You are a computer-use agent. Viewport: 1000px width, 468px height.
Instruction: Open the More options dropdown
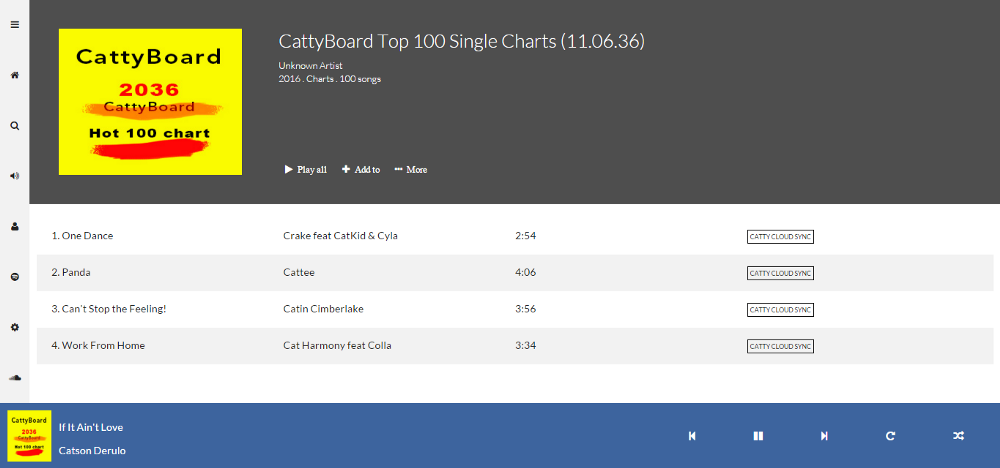click(x=411, y=170)
